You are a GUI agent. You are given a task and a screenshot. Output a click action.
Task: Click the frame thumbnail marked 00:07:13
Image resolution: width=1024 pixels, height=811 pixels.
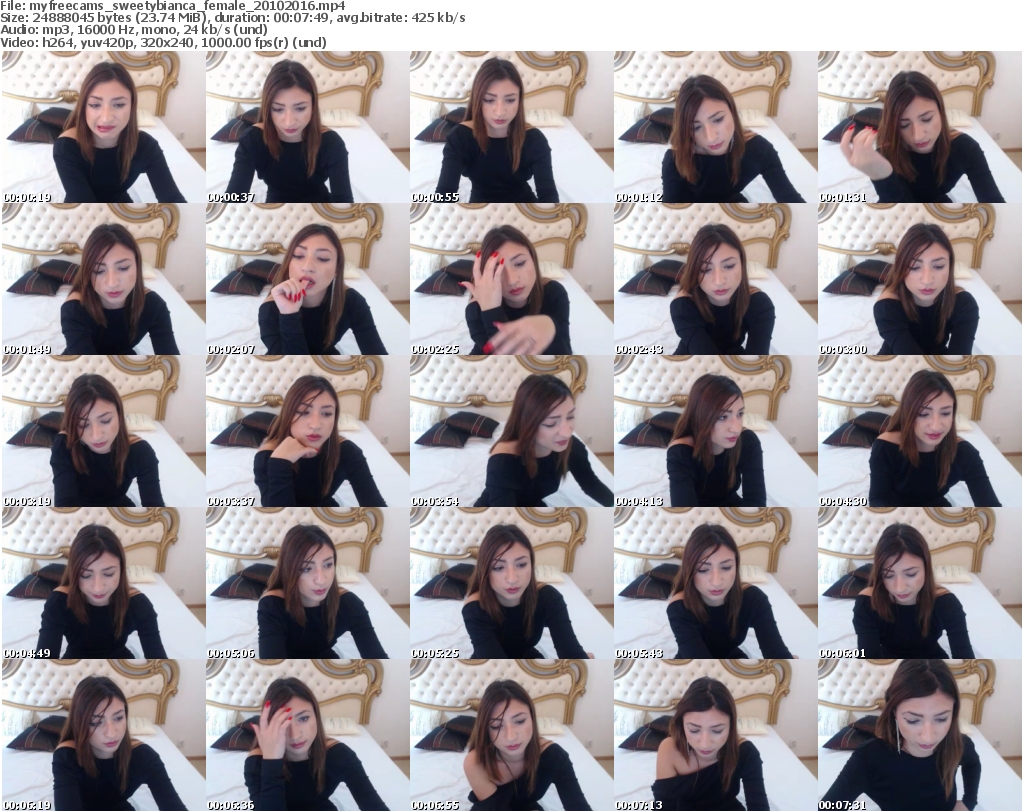715,735
